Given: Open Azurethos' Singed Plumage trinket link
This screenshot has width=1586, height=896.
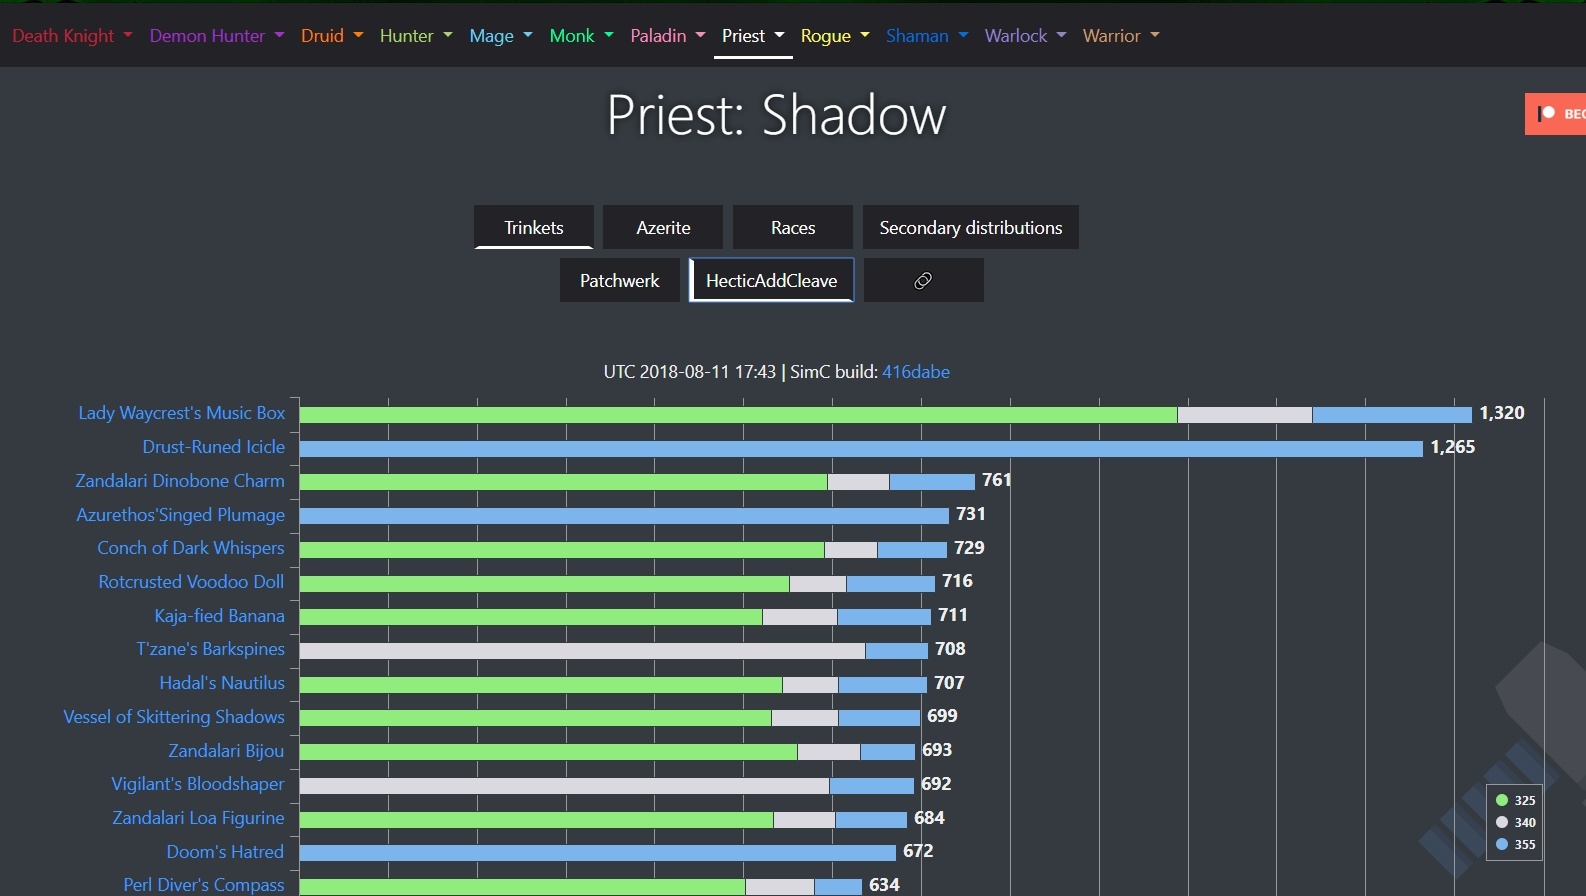Looking at the screenshot, I should coord(181,515).
